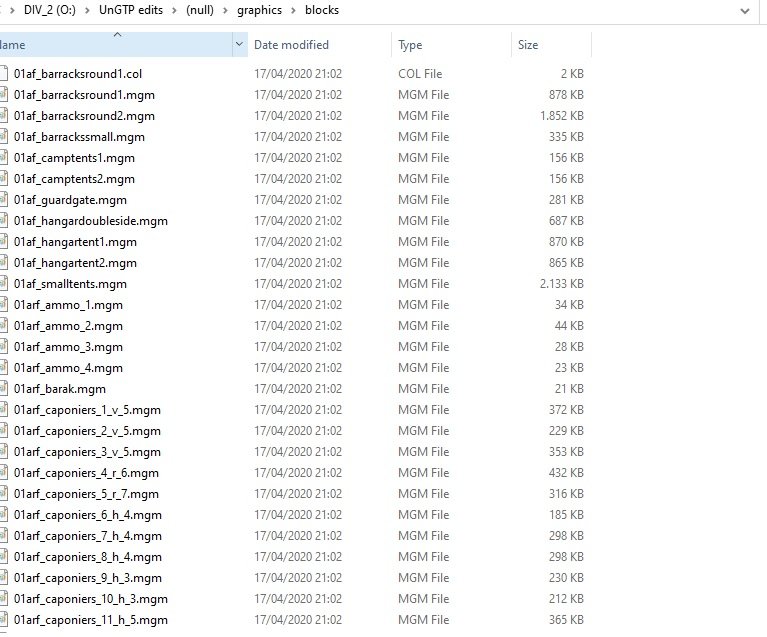Select icon of 01af_camptents2.mgm
The width and height of the screenshot is (767, 637).
point(4,179)
